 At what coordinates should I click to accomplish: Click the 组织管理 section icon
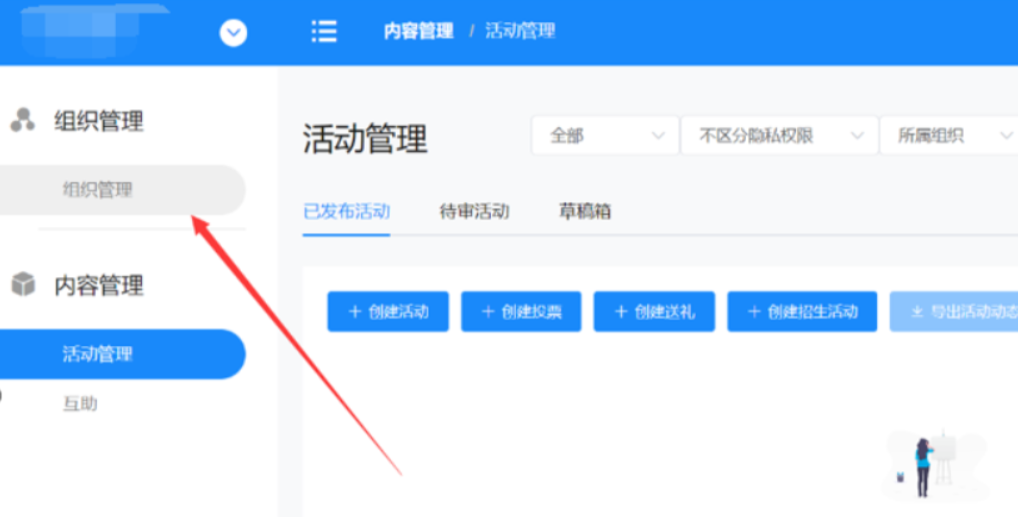[x=22, y=121]
